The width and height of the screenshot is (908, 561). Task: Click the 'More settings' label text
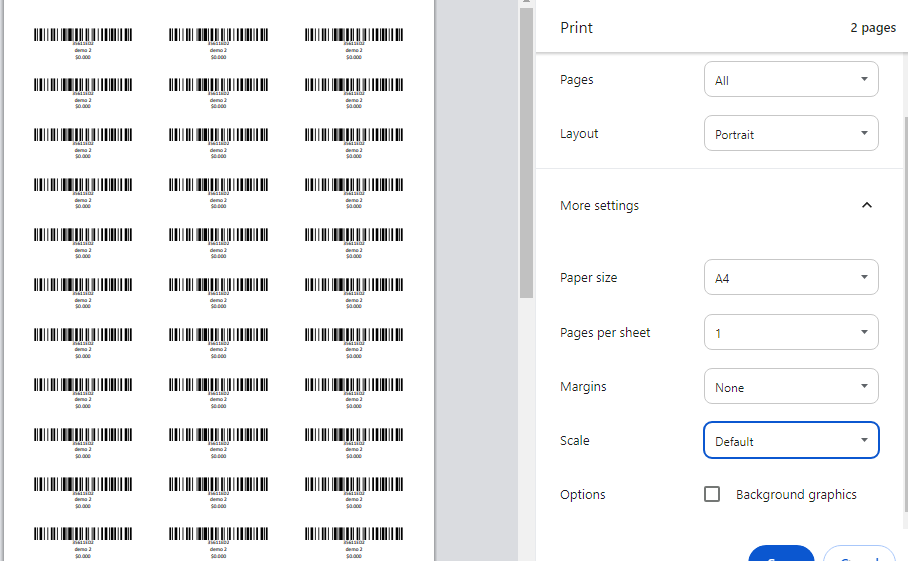[599, 206]
